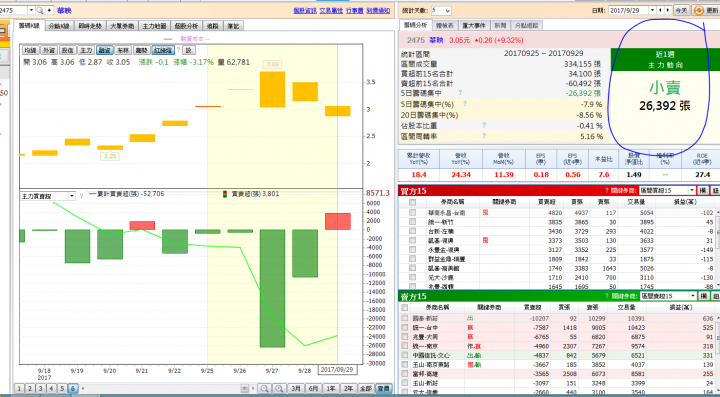Click the zoom out magnifier below the chart
720x397 pixels.
pyautogui.click(x=264, y=388)
